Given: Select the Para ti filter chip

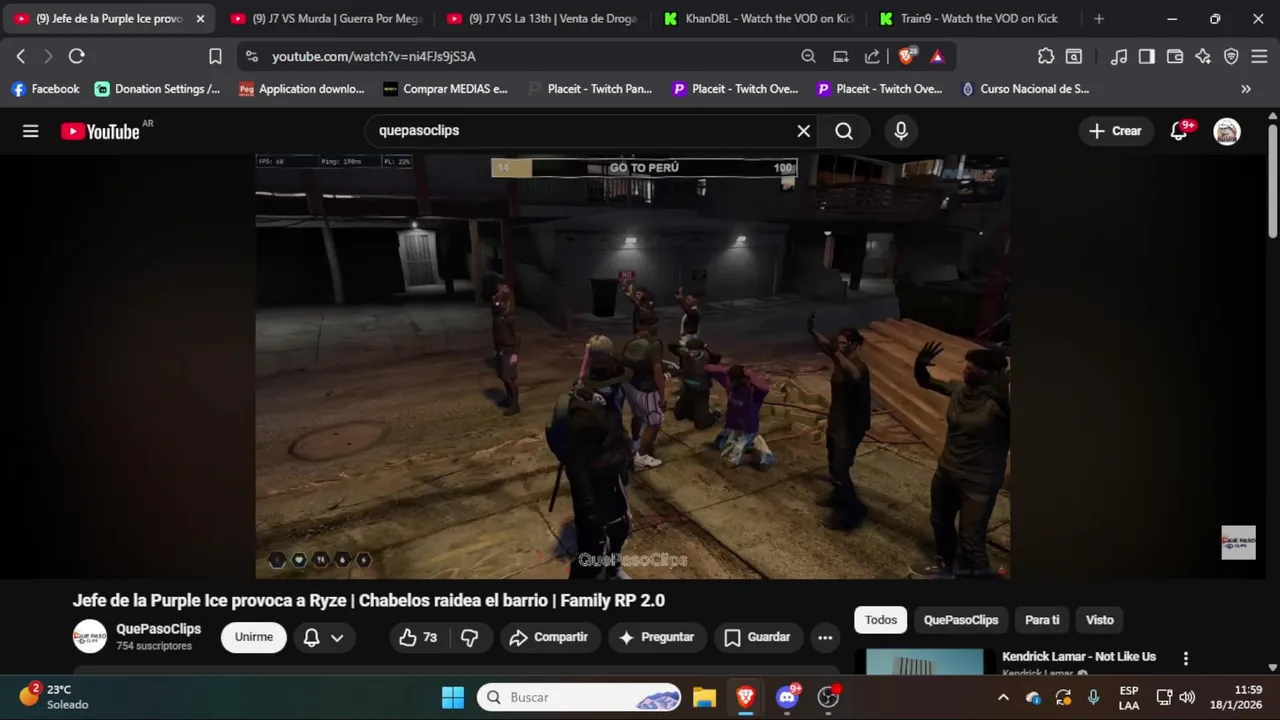Looking at the screenshot, I should (x=1042, y=620).
